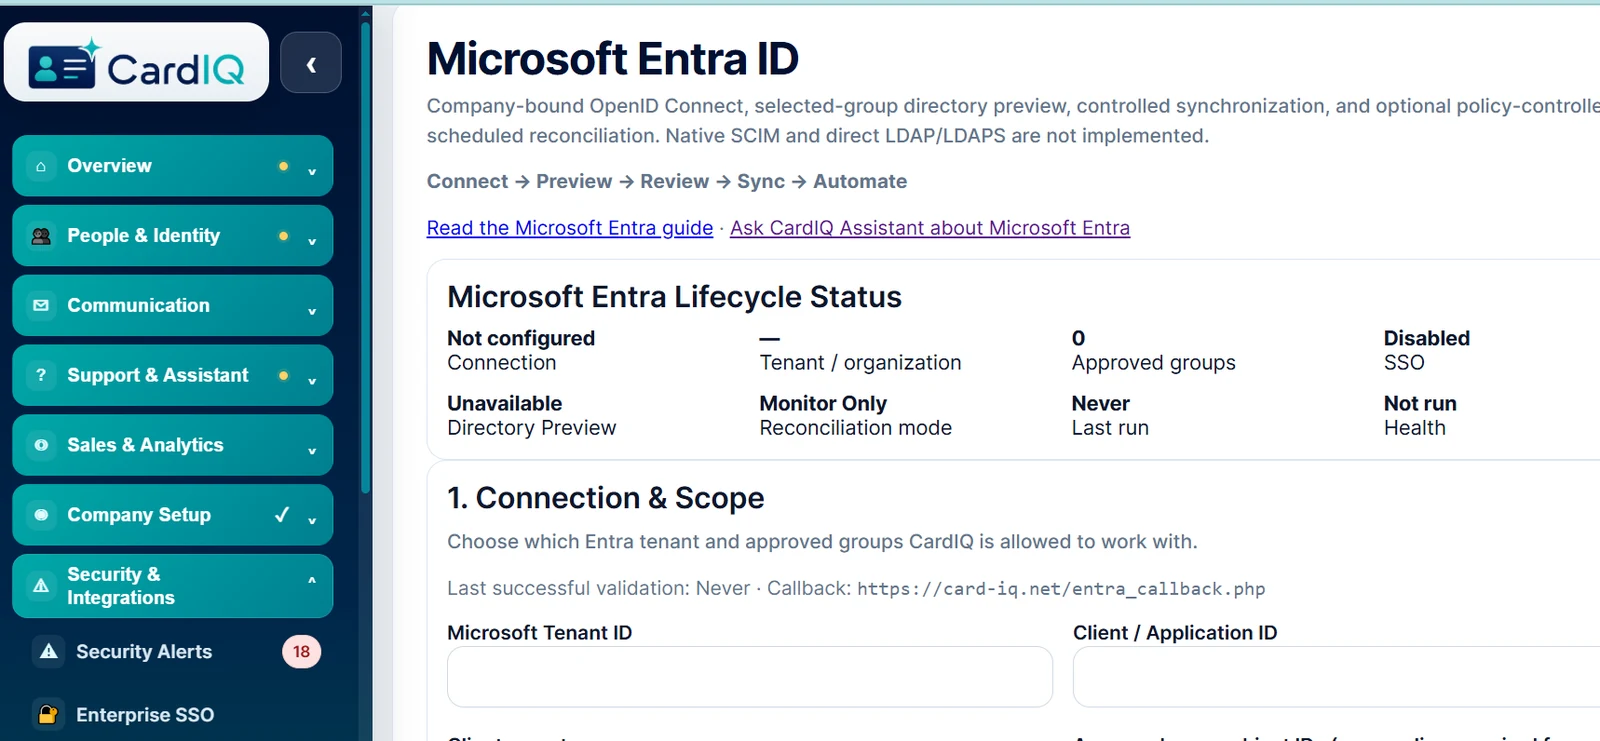This screenshot has width=1600, height=741.
Task: Click the Sales & Analytics icon
Action: tap(41, 445)
